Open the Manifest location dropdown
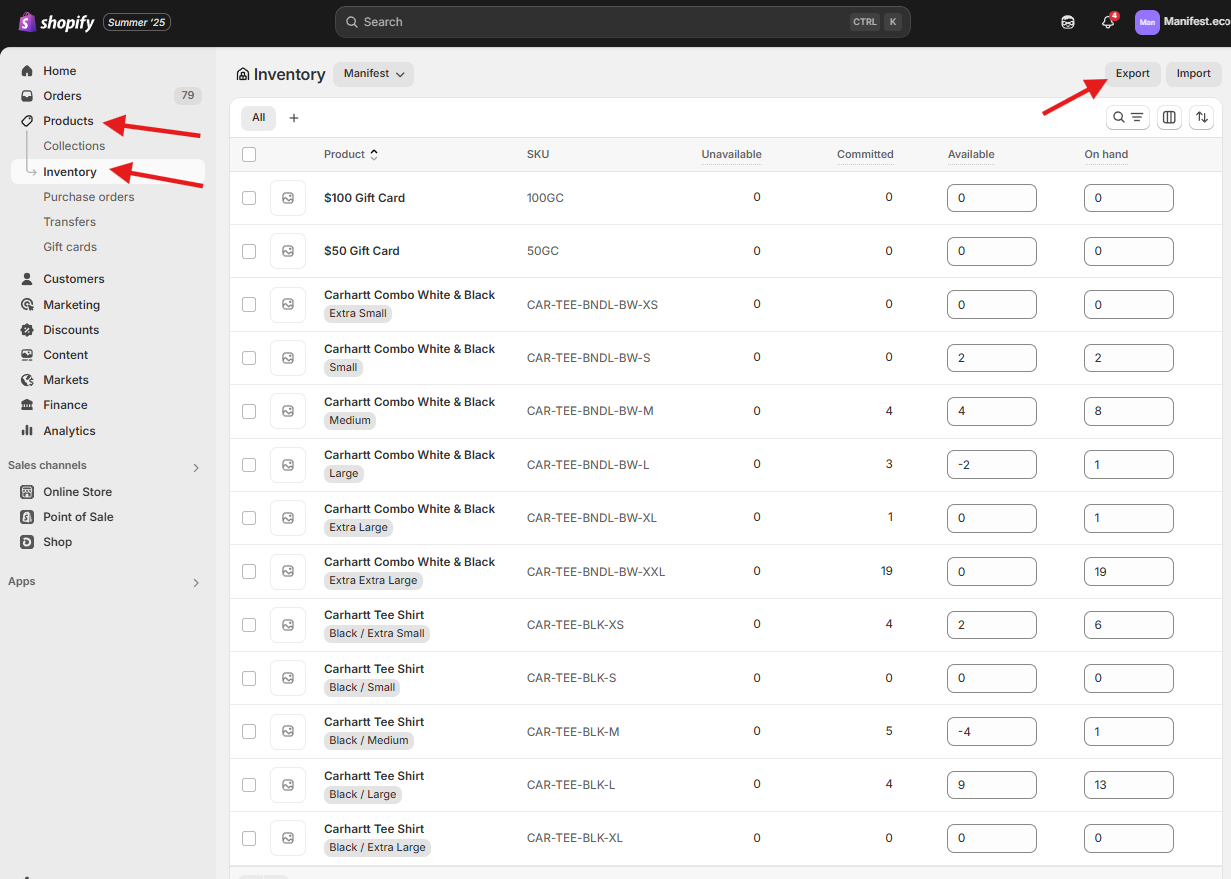The height and width of the screenshot is (879, 1231). click(373, 74)
